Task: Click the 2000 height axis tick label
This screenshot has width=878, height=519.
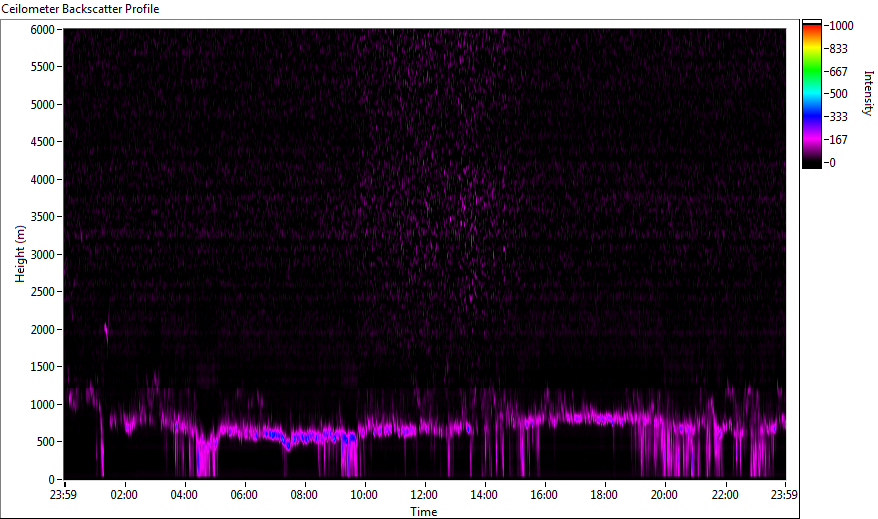Action: (43, 330)
